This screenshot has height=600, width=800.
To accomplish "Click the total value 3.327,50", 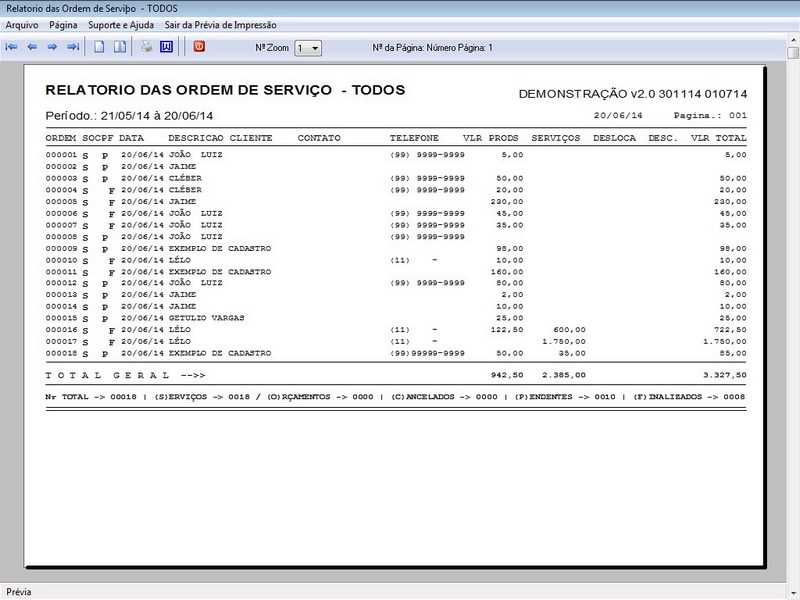I will coord(724,375).
